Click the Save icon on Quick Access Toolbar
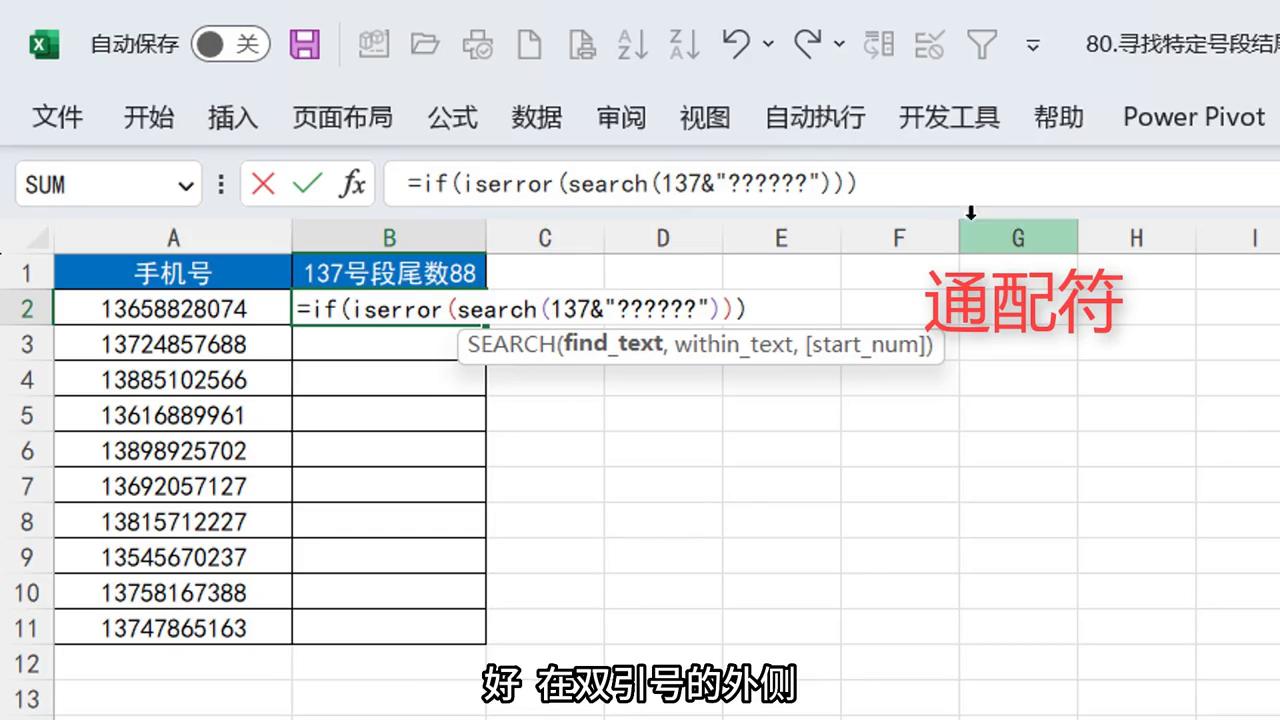 coord(305,44)
